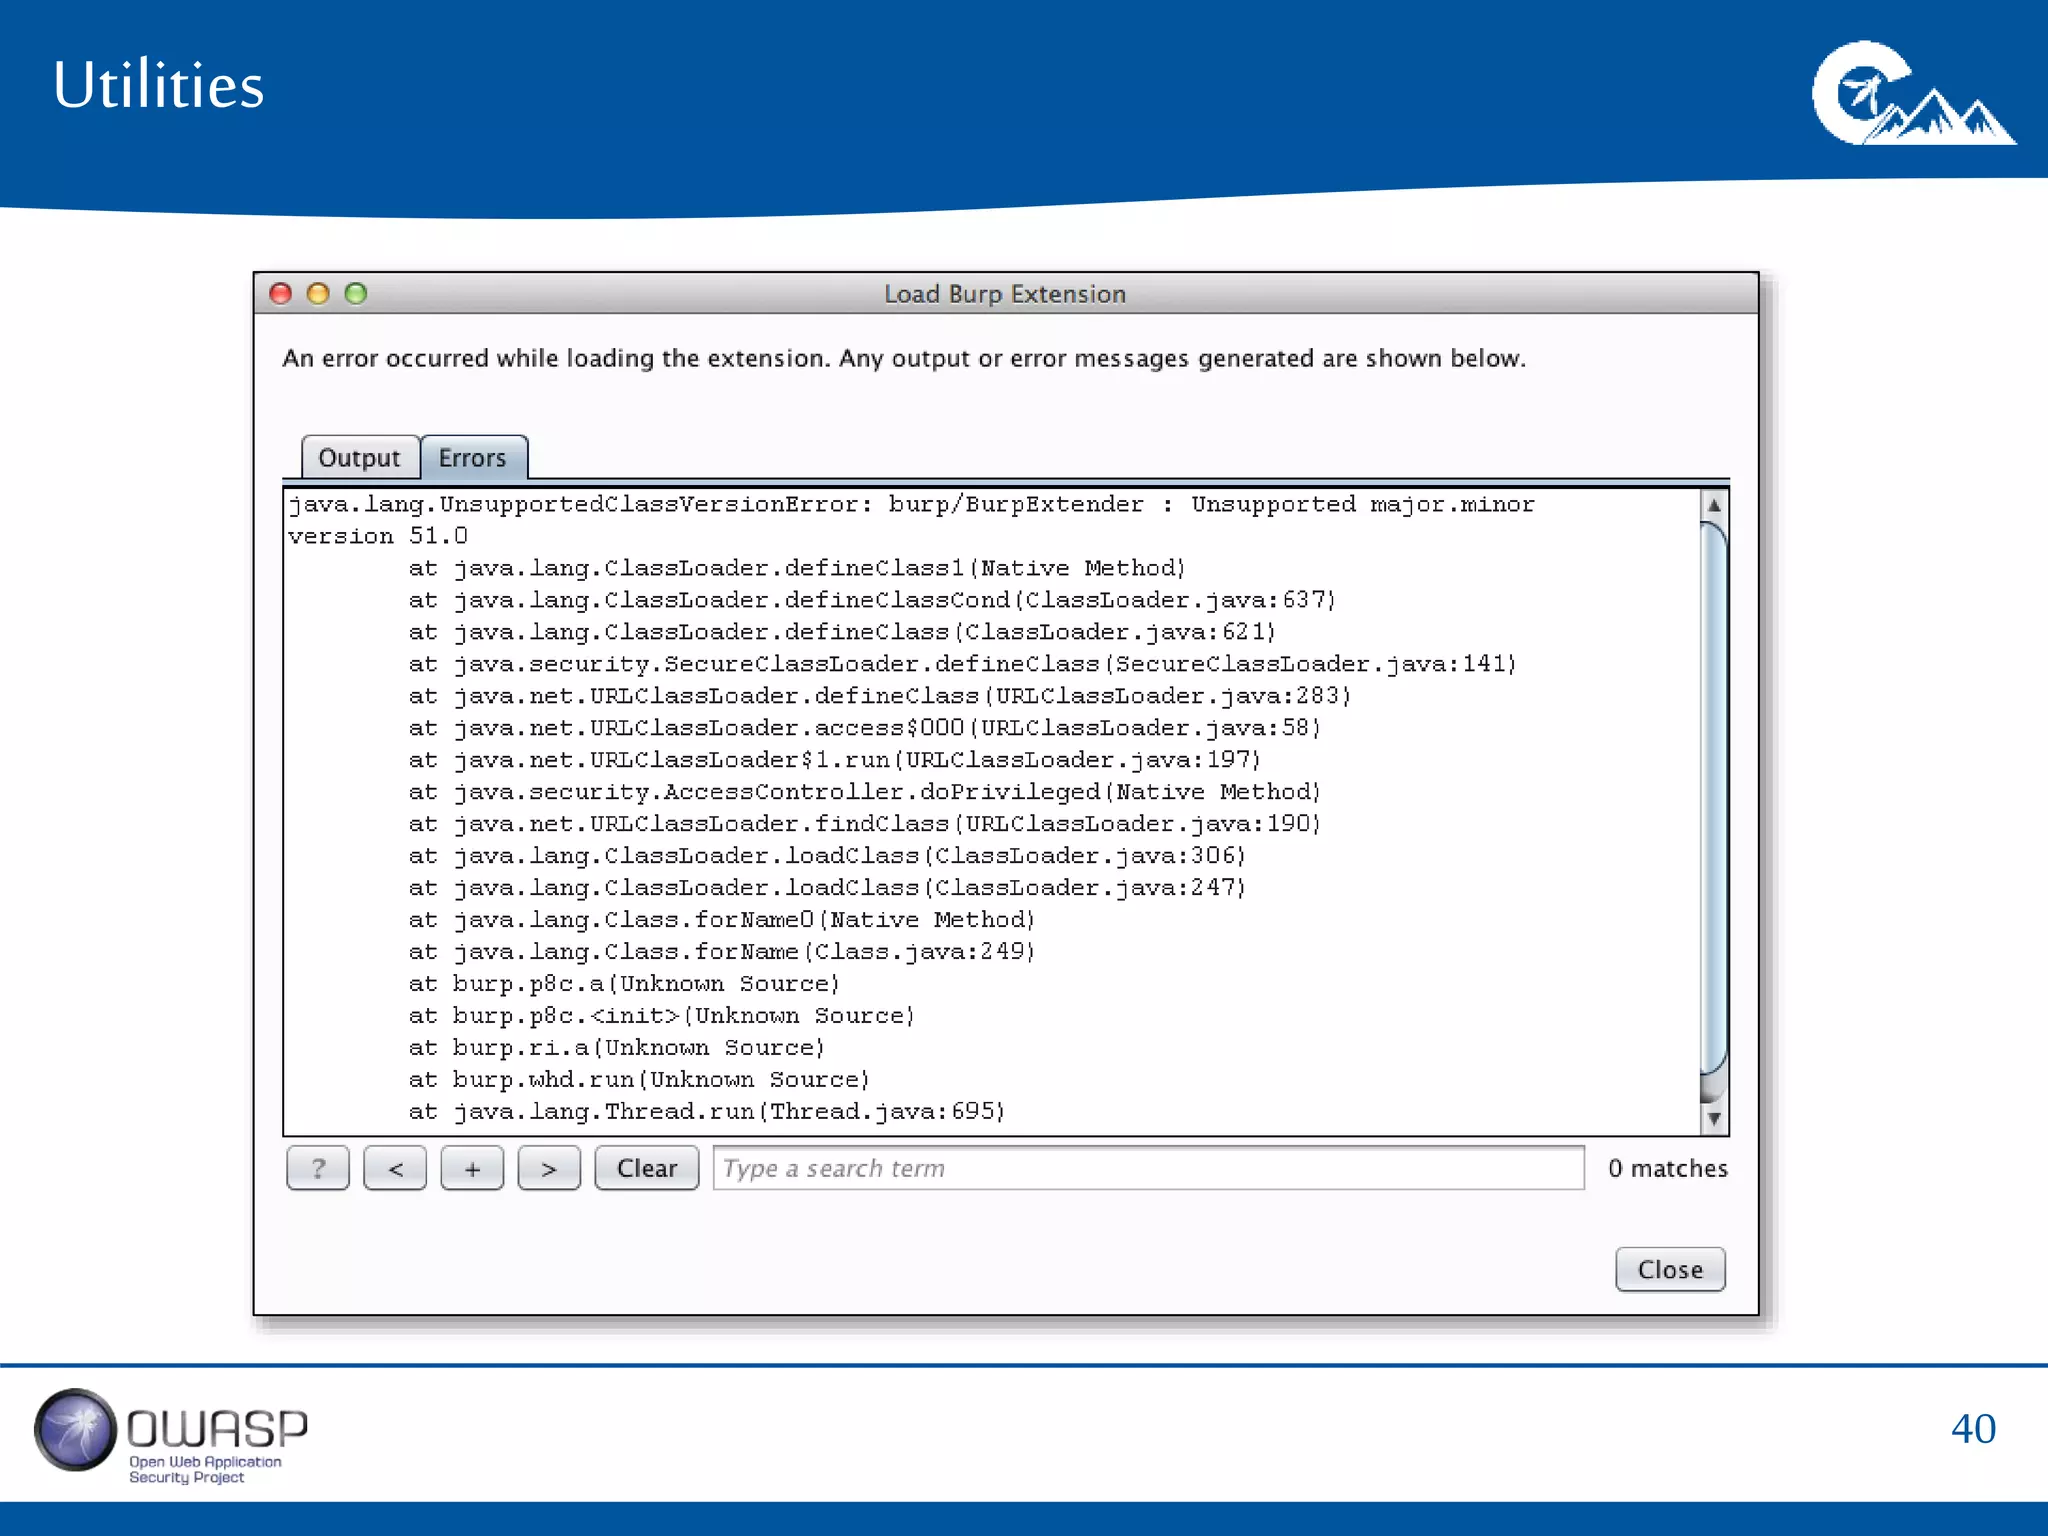The height and width of the screenshot is (1536, 2048).
Task: Click the Load Burp Extension title bar
Action: click(x=1004, y=294)
